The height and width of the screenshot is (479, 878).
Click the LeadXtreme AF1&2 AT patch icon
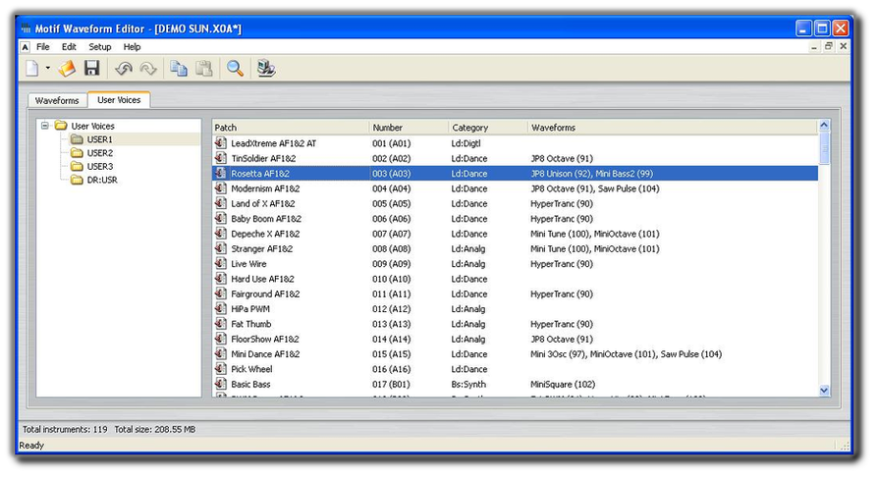tap(221, 143)
